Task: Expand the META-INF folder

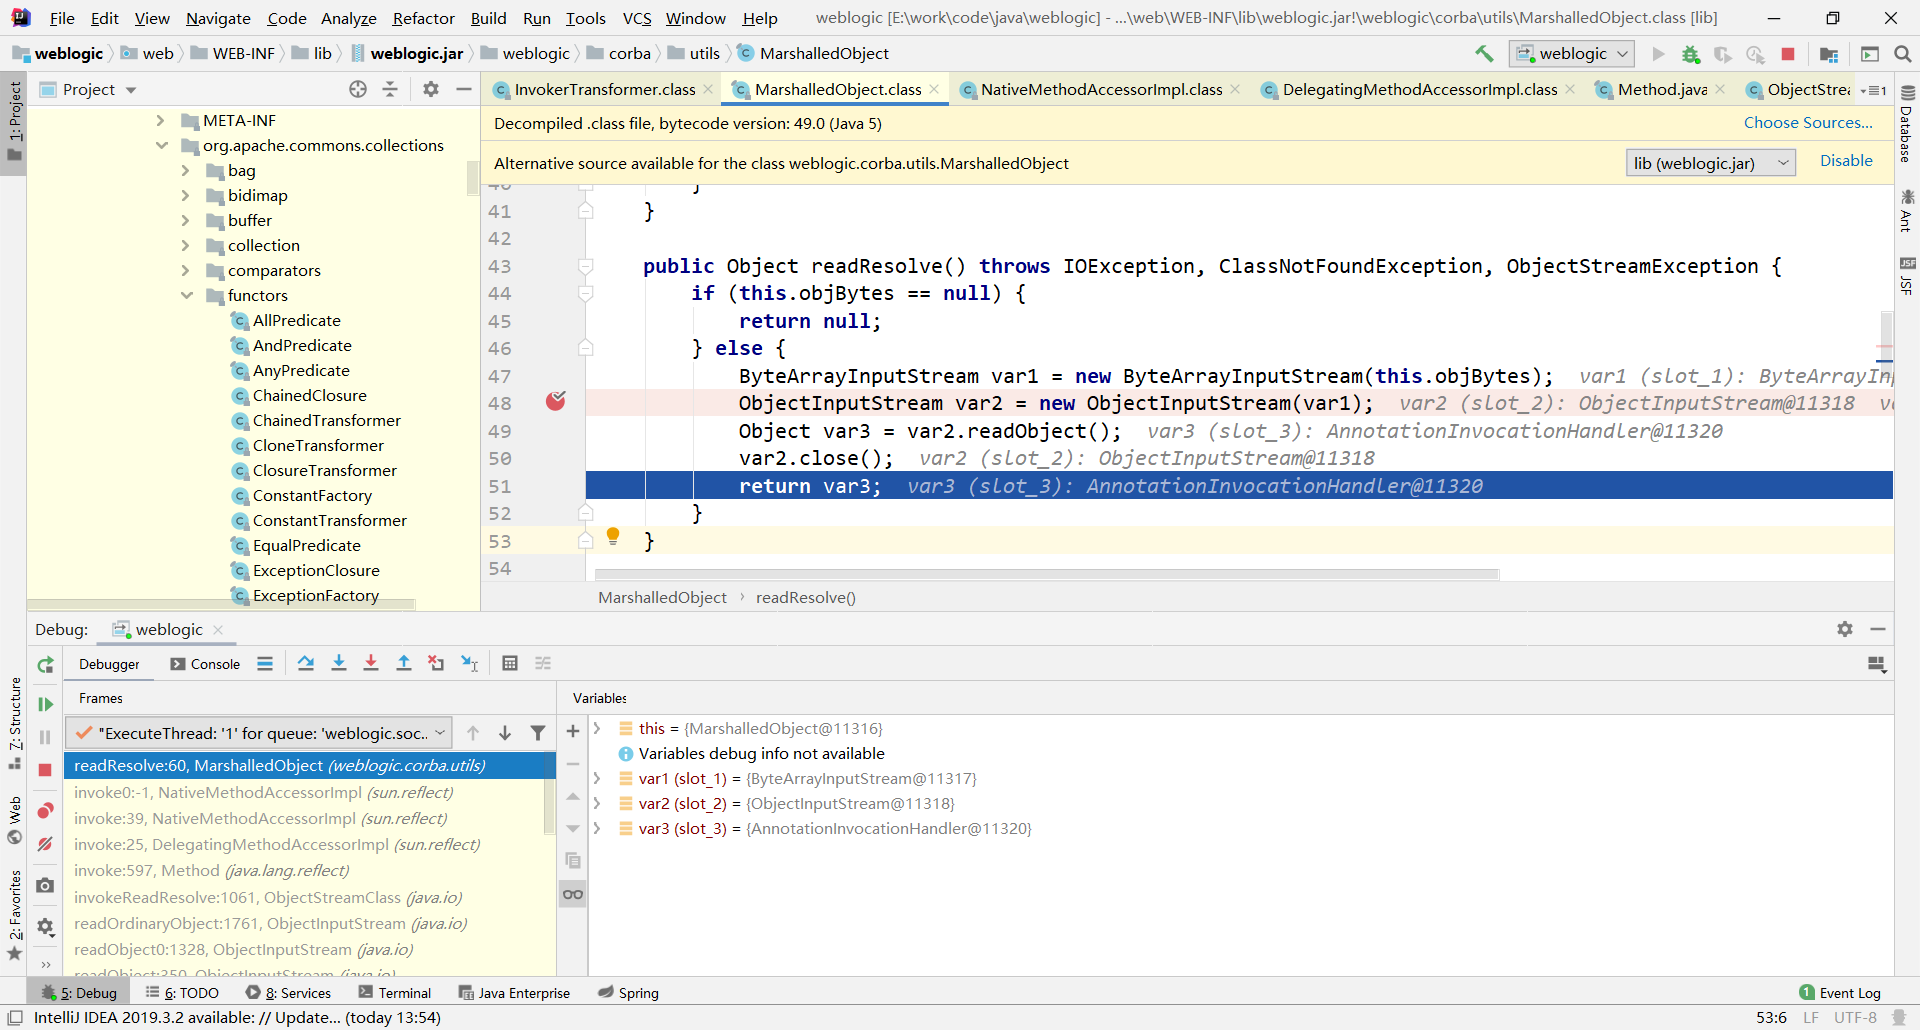Action: 160,120
